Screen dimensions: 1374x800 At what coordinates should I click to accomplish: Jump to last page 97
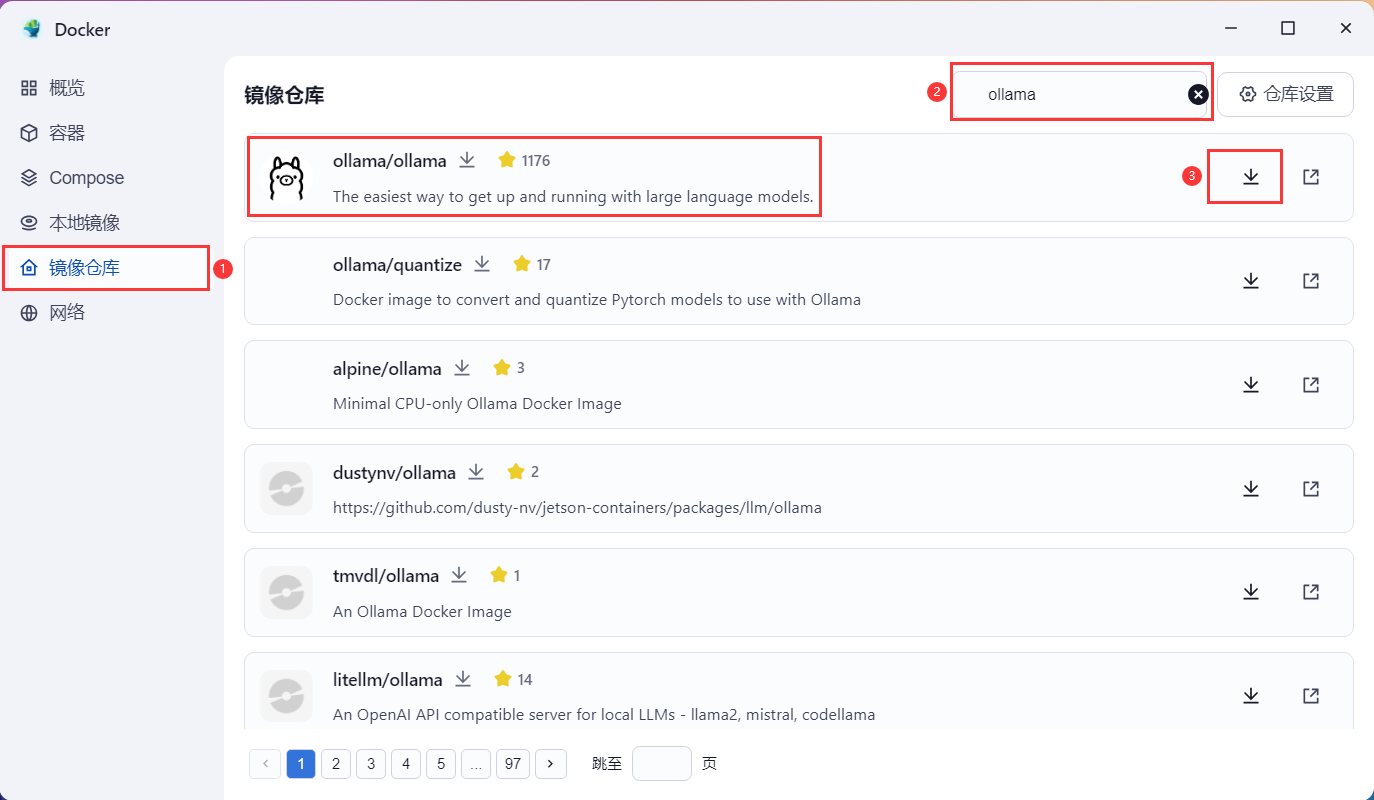(x=512, y=763)
